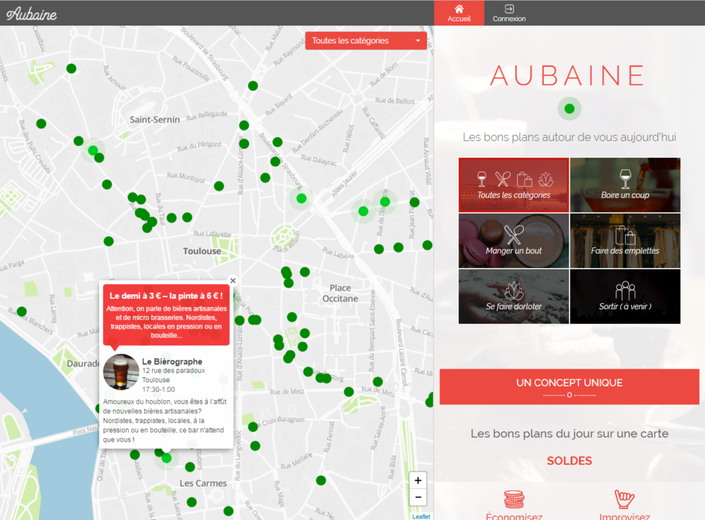Viewport: 705px width, 520px height.
Task: Zoom in on the map
Action: coord(419,480)
